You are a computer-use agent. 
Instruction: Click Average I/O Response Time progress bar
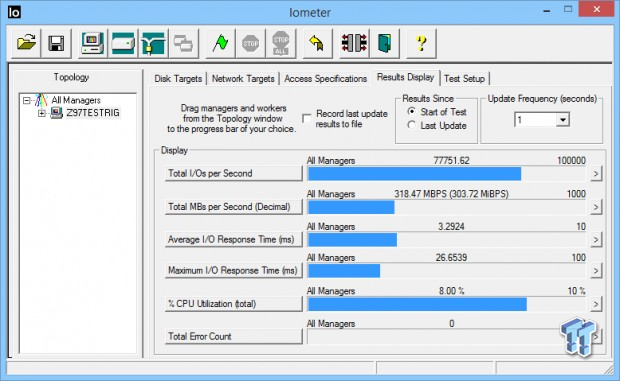point(447,240)
